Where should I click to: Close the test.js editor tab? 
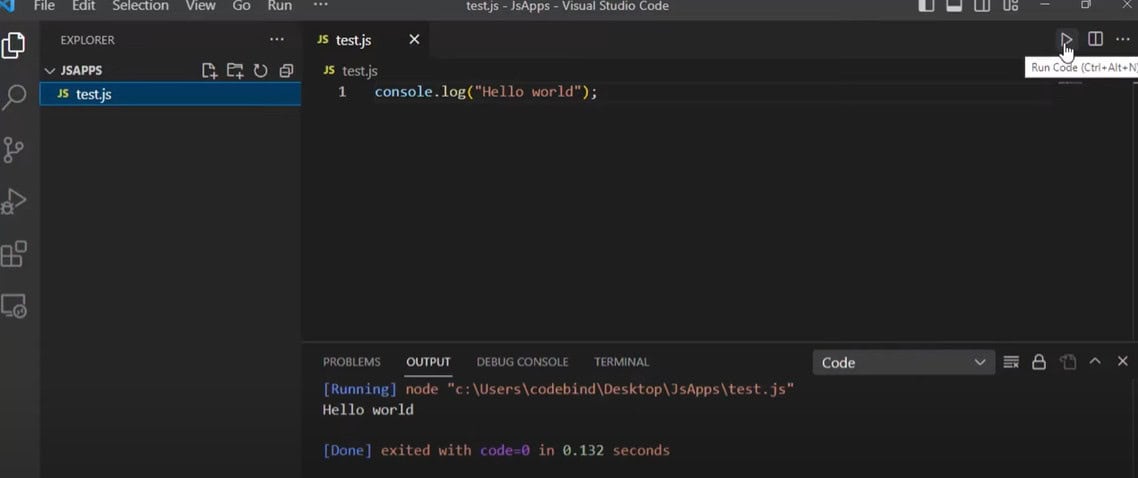(414, 40)
